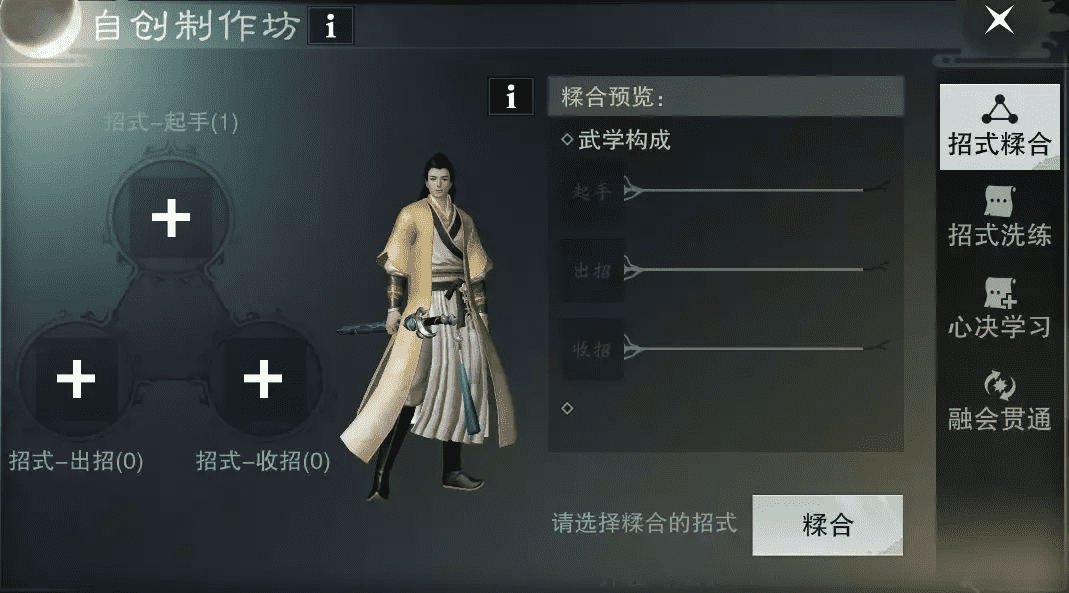This screenshot has height=593, width=1069.
Task: Click the 糅合 button
Action: tap(828, 525)
